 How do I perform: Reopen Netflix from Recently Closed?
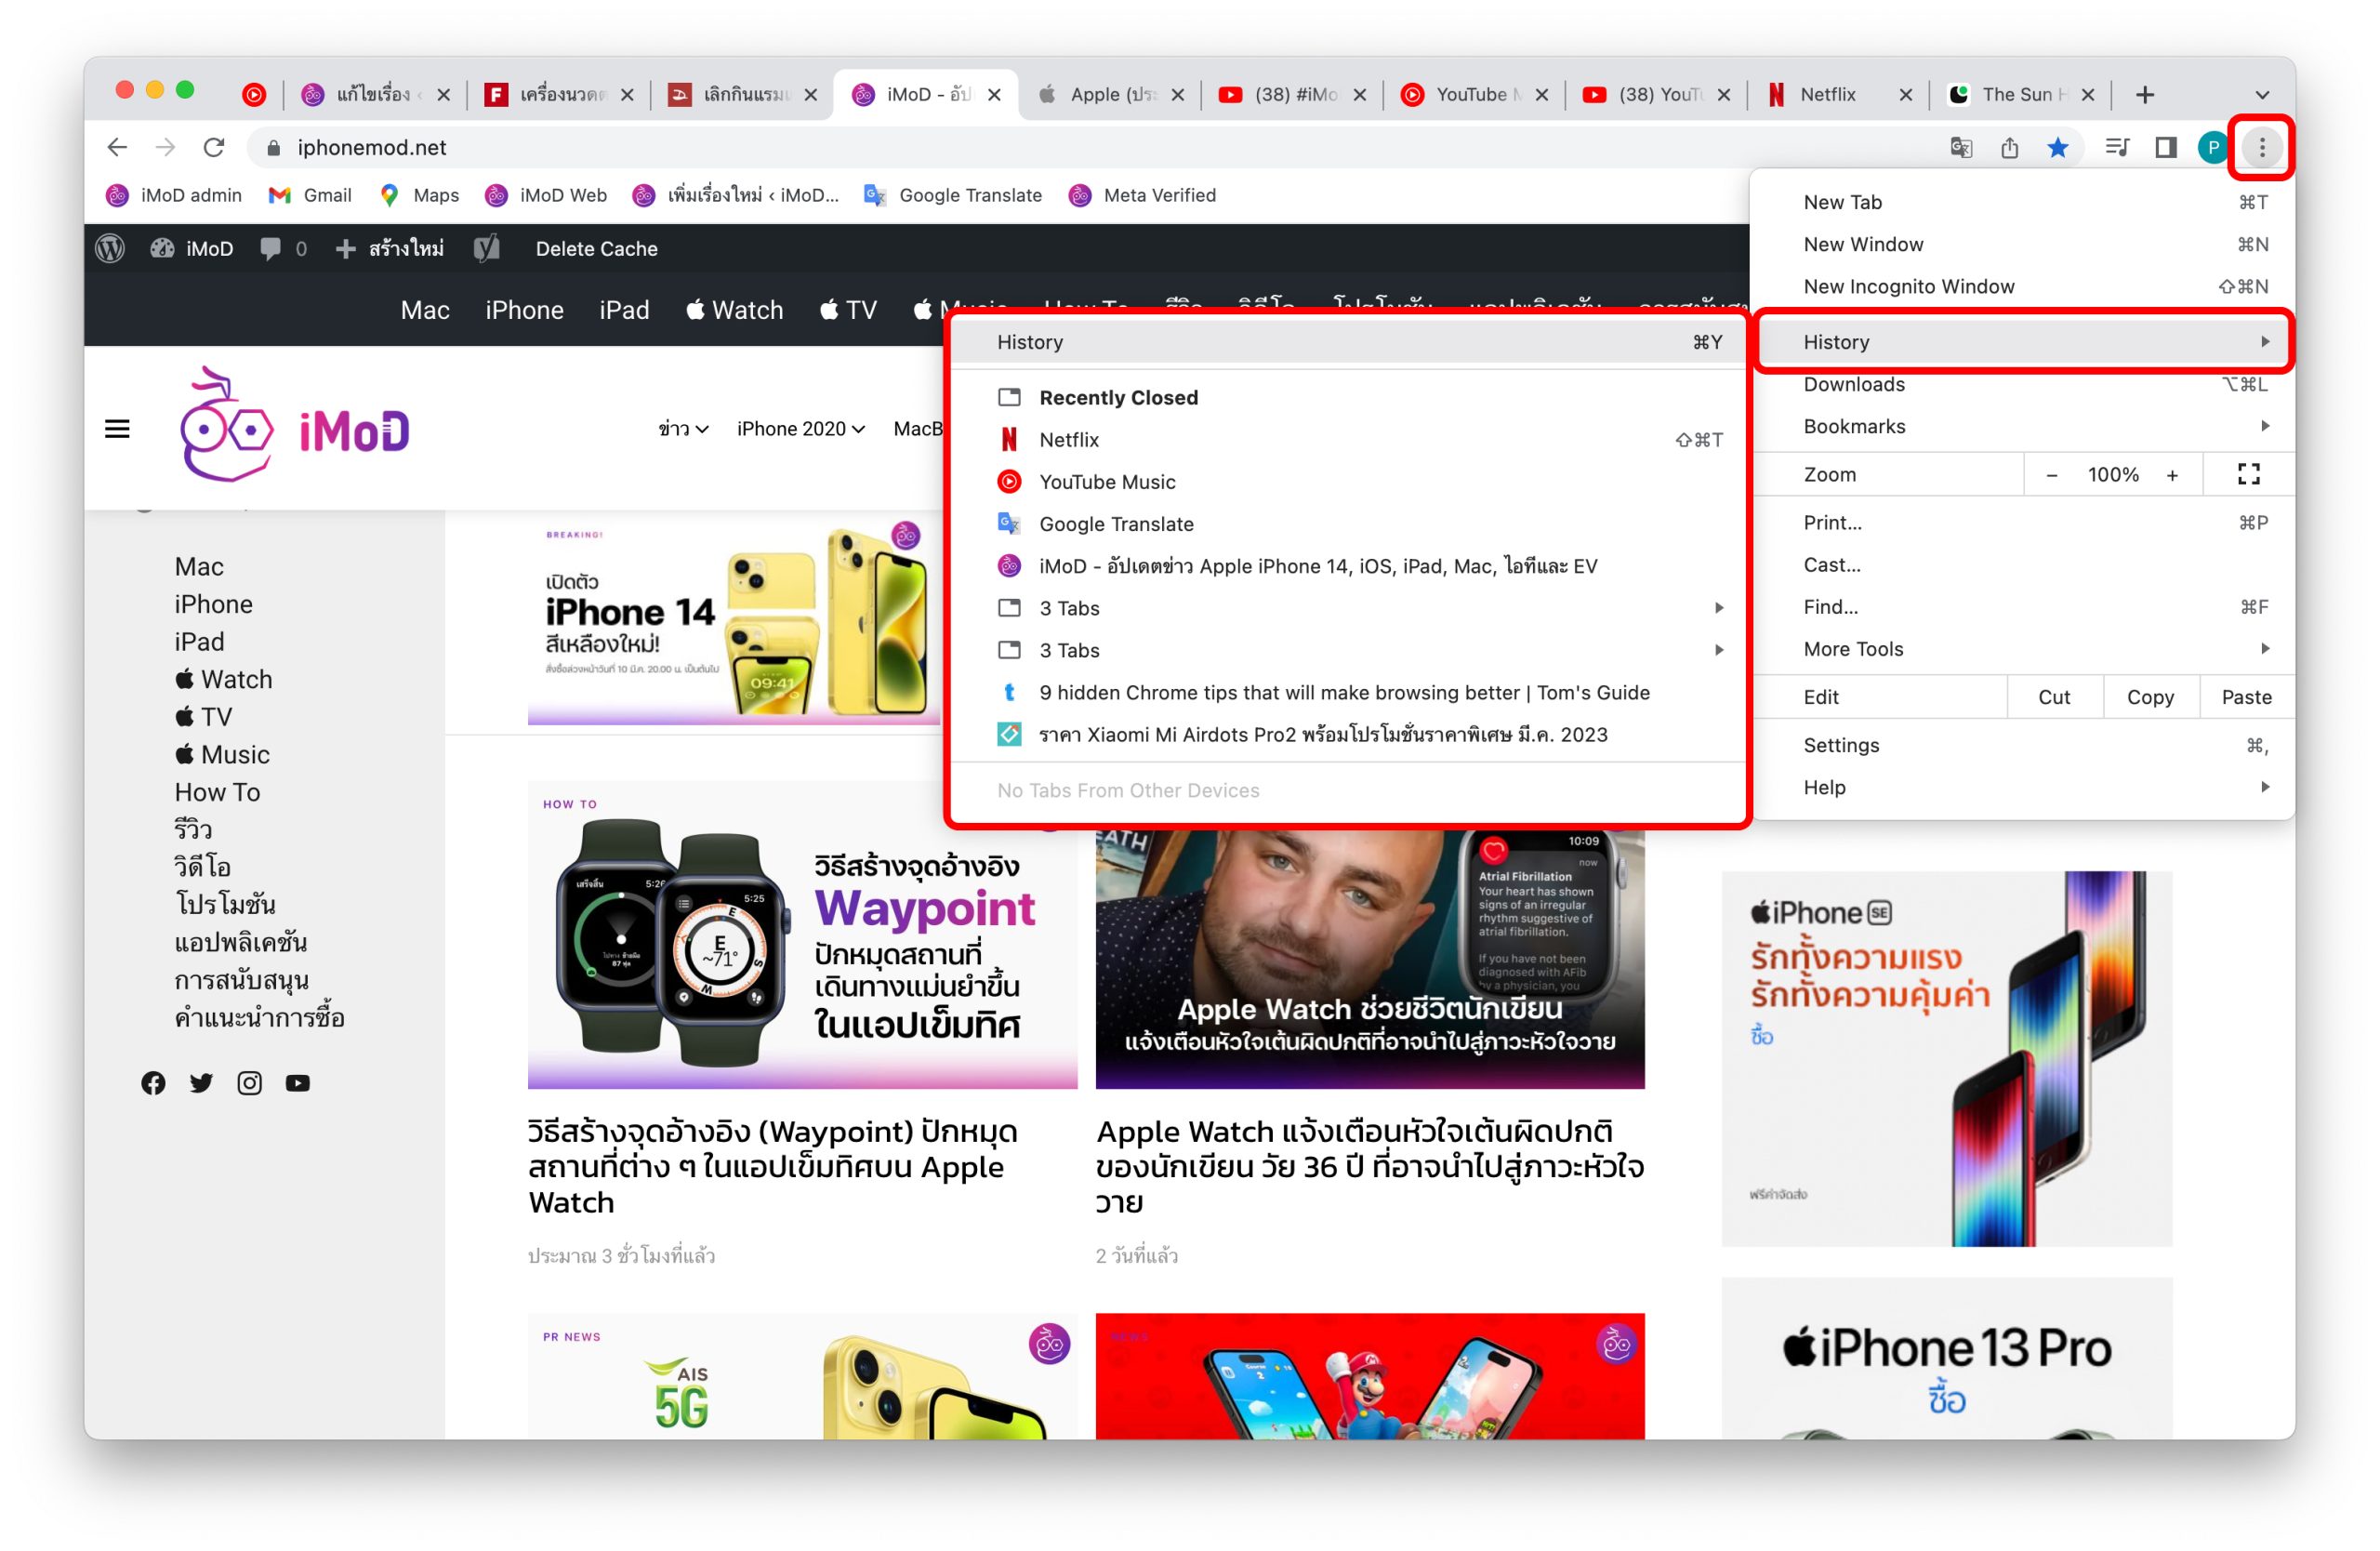click(1069, 440)
